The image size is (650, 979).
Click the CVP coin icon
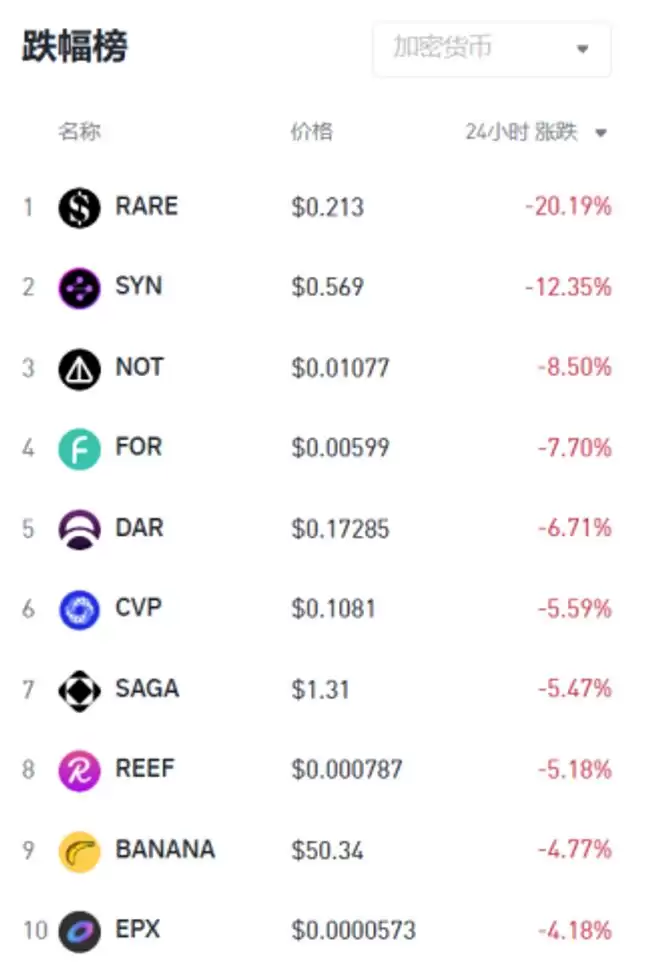[79, 609]
